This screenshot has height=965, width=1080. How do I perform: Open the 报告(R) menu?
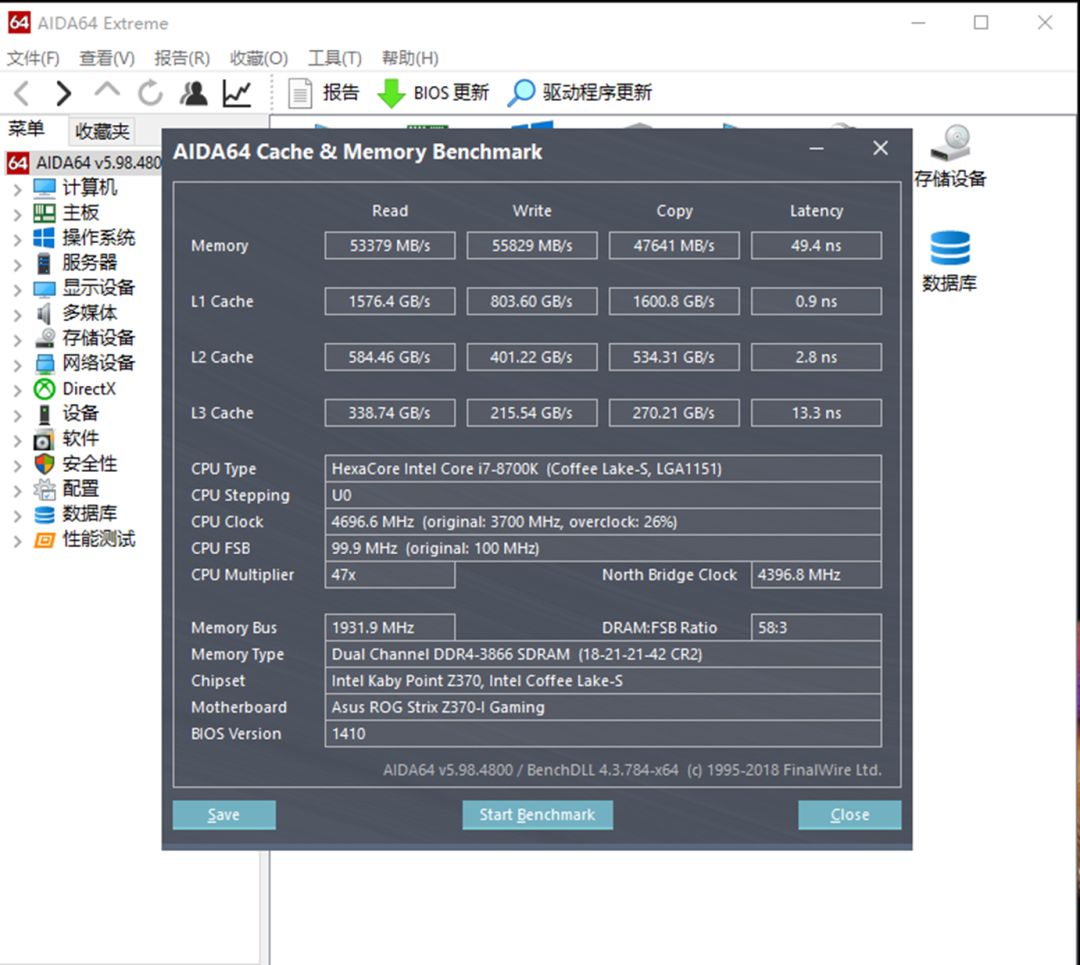(183, 58)
